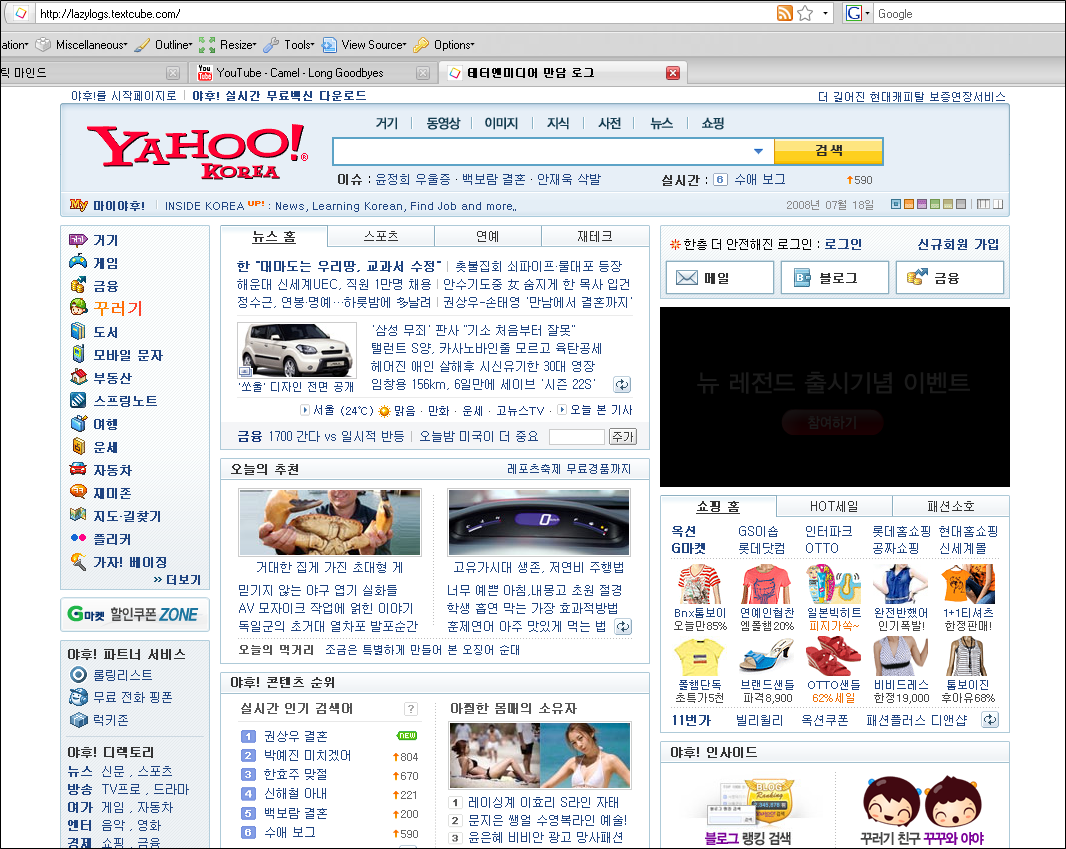Close the active 태터앤미디어 tab
The image size is (1066, 849).
click(x=672, y=73)
